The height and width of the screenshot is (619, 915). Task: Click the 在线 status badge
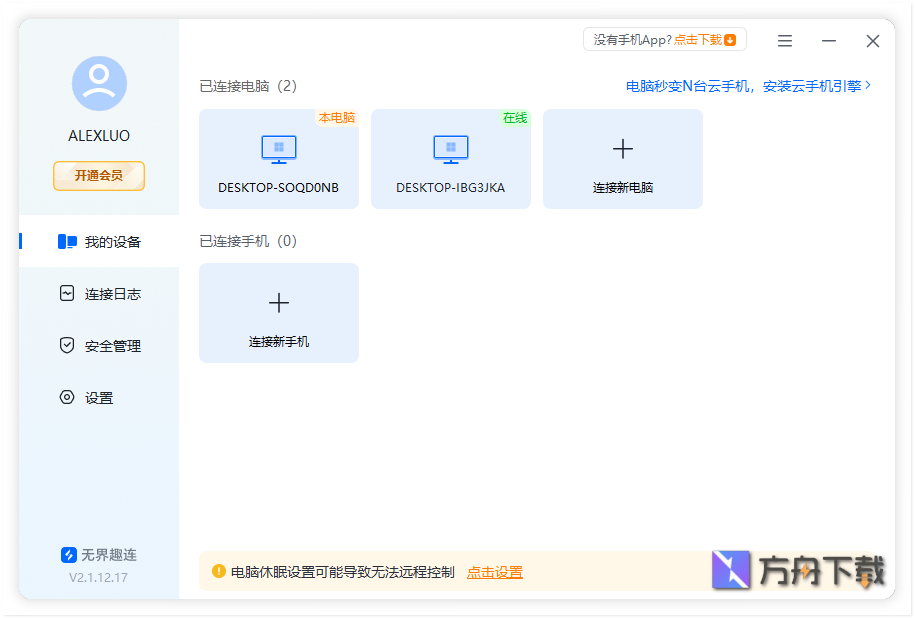click(515, 118)
